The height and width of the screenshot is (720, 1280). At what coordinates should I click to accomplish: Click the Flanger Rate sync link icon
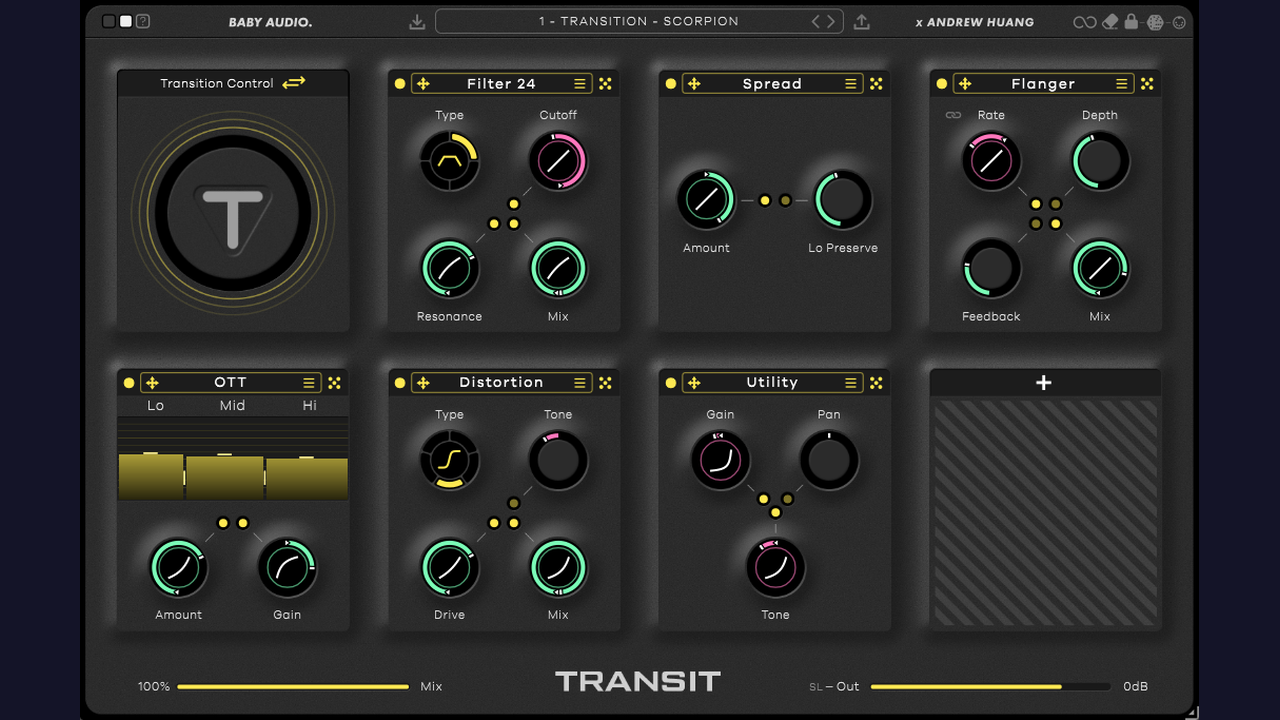click(953, 115)
